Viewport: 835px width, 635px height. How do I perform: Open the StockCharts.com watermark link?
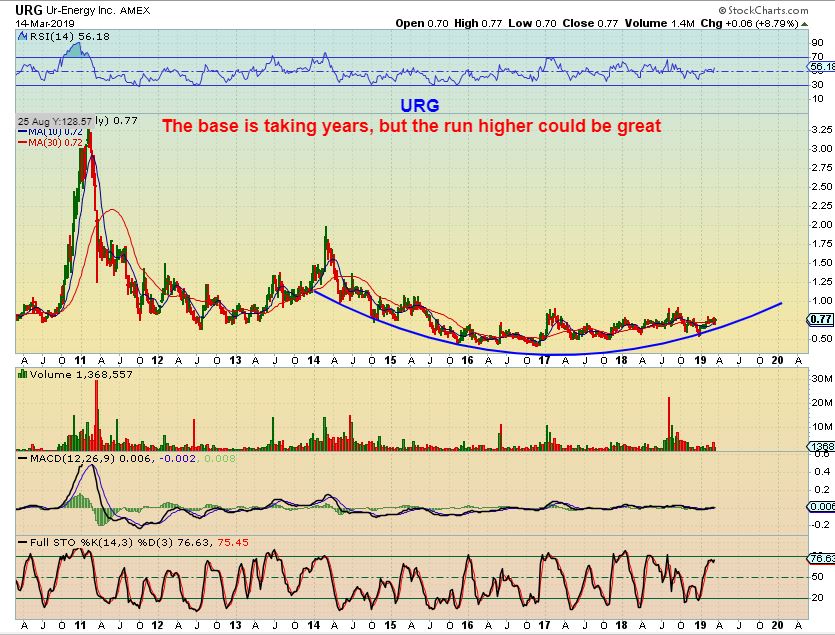763,10
